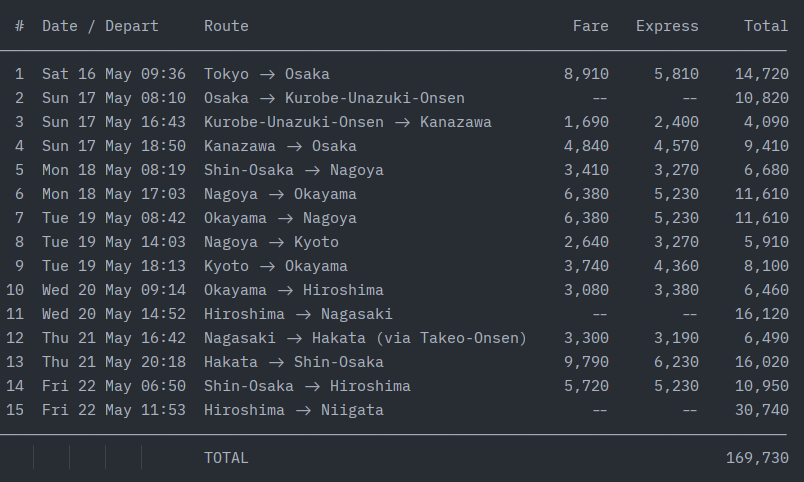Click the grand total 169,730

(x=757, y=458)
